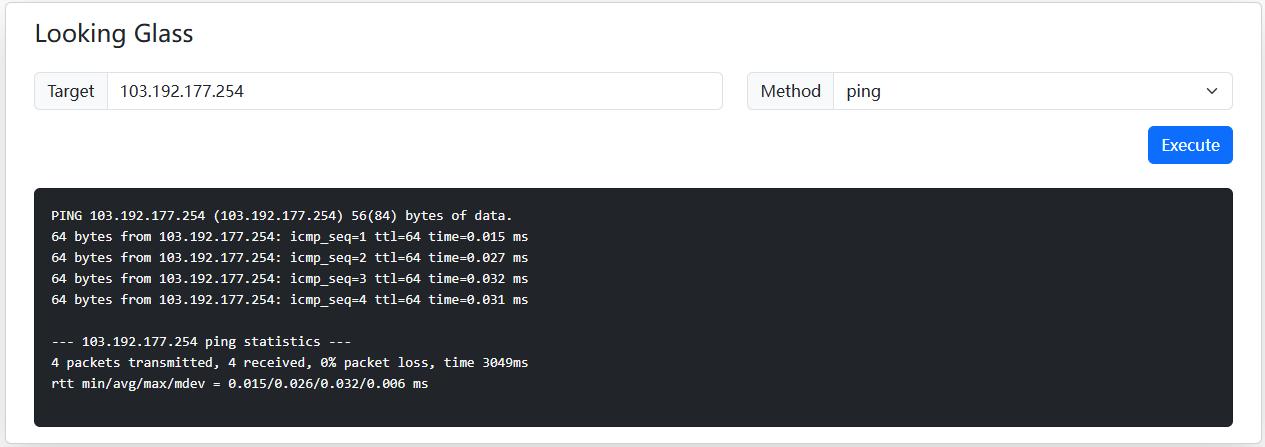The width and height of the screenshot is (1265, 447).
Task: Click the packets transmitted summary line
Action: (289, 363)
